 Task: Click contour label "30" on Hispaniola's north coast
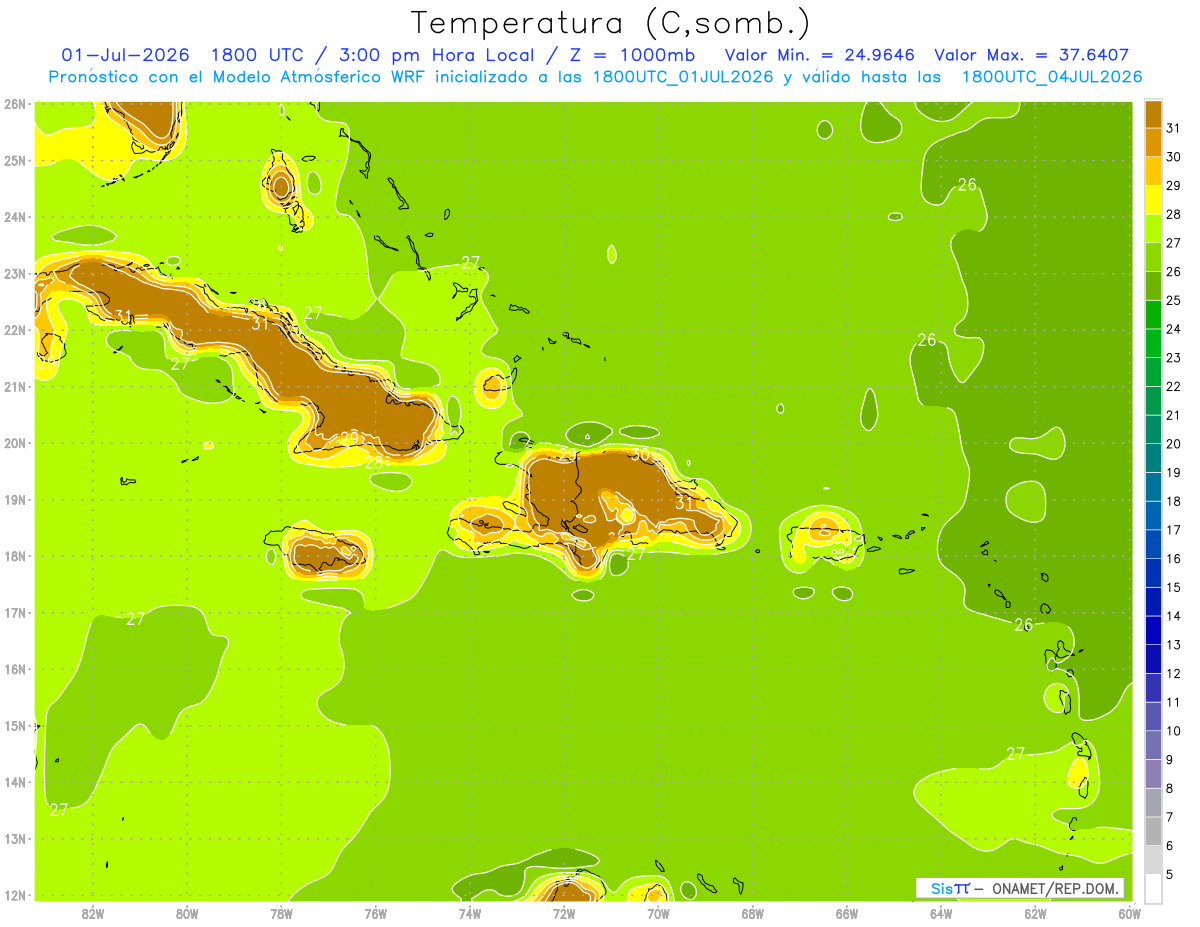[x=640, y=455]
